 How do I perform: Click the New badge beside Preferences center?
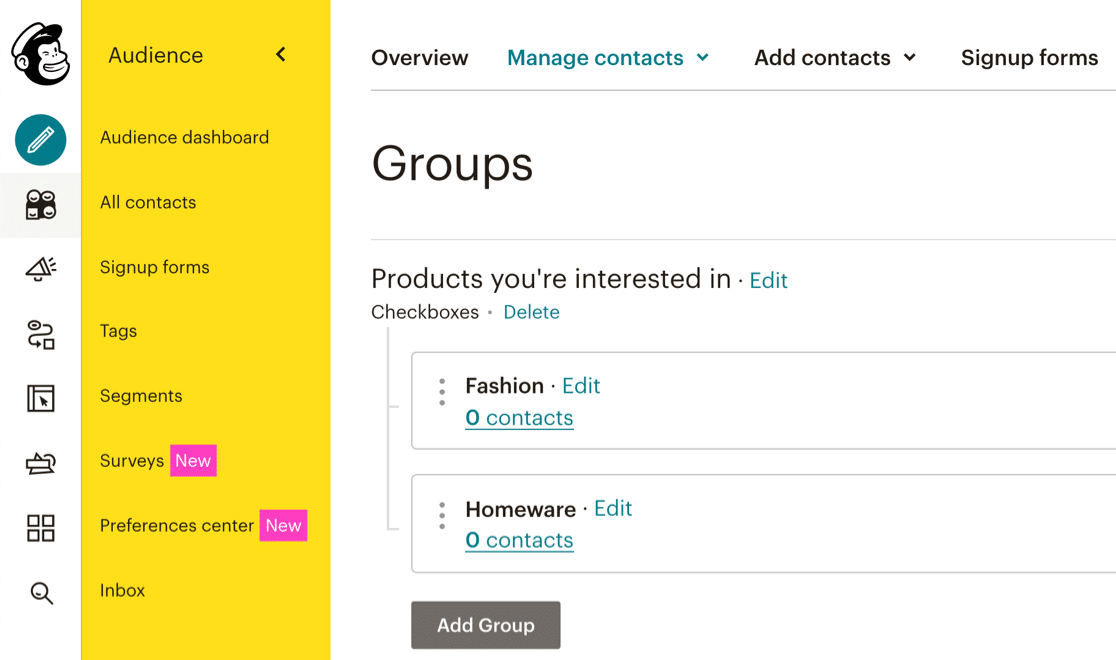(283, 525)
